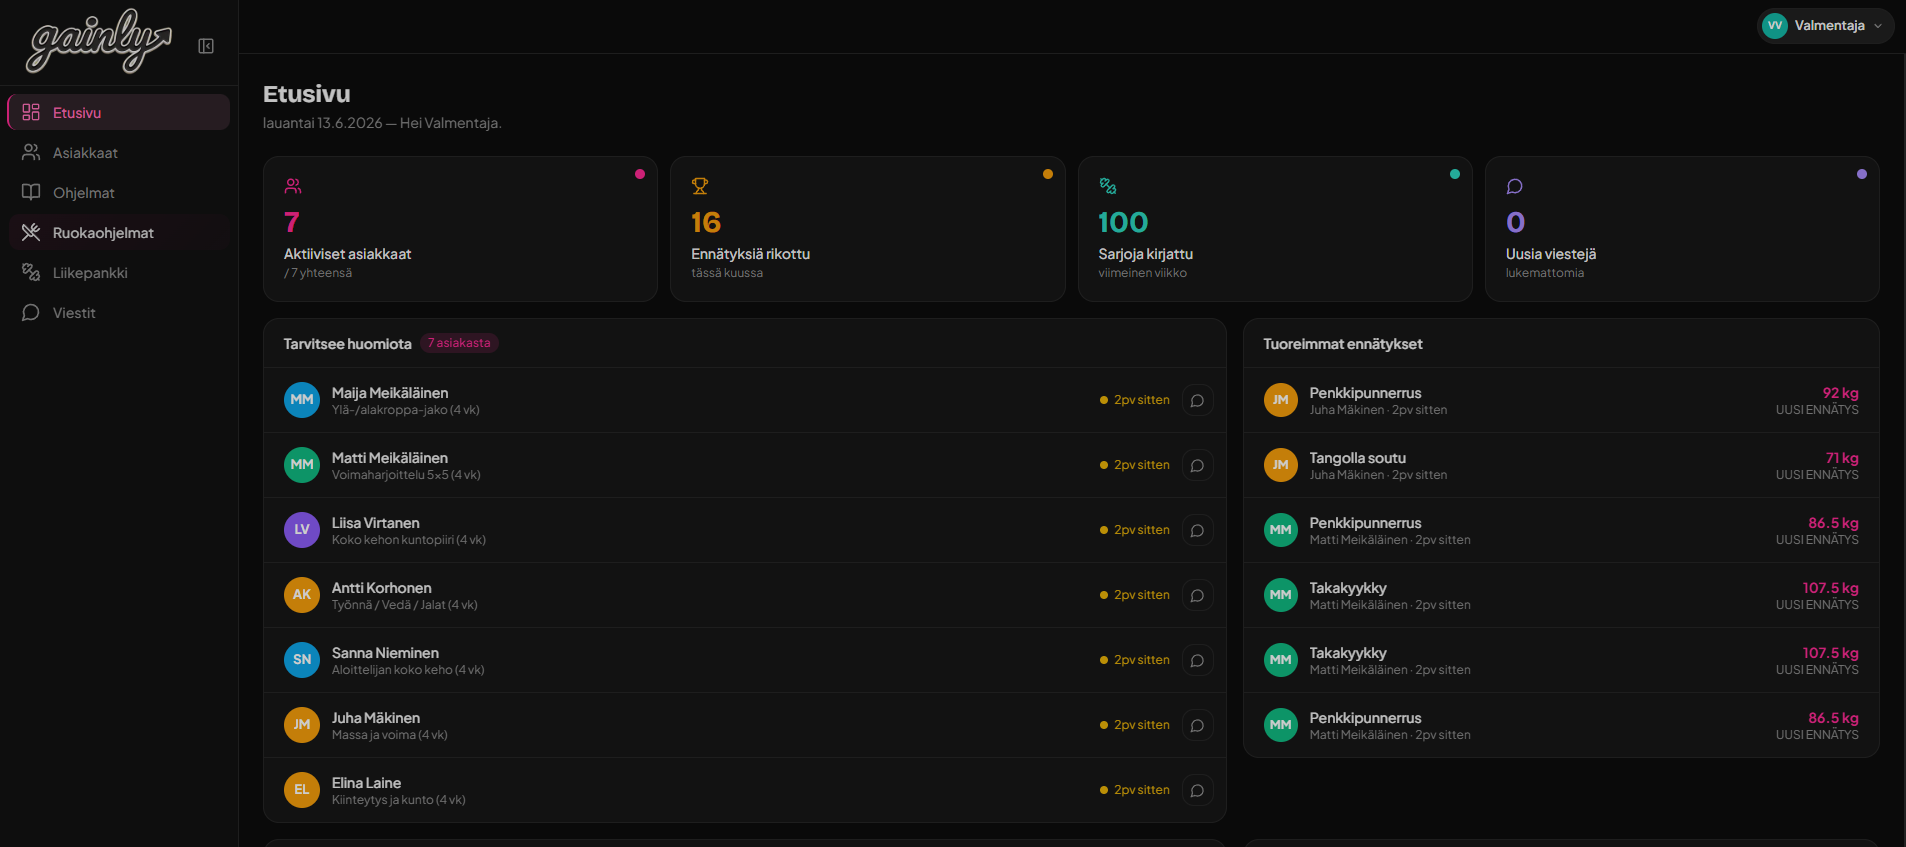
Task: Click the people icon on active clients card
Action: tap(293, 186)
